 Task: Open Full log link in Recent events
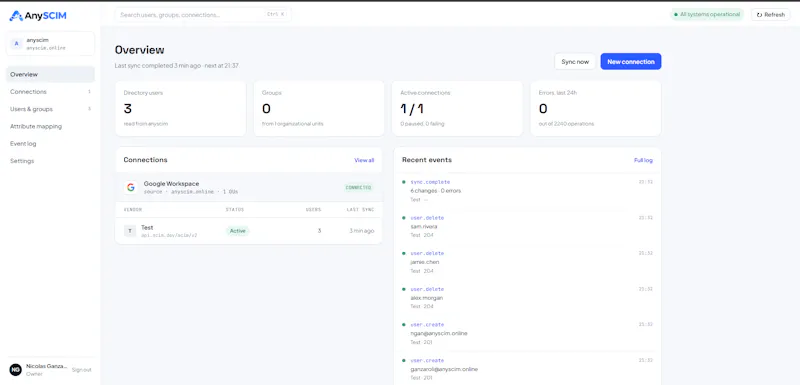[x=643, y=160]
